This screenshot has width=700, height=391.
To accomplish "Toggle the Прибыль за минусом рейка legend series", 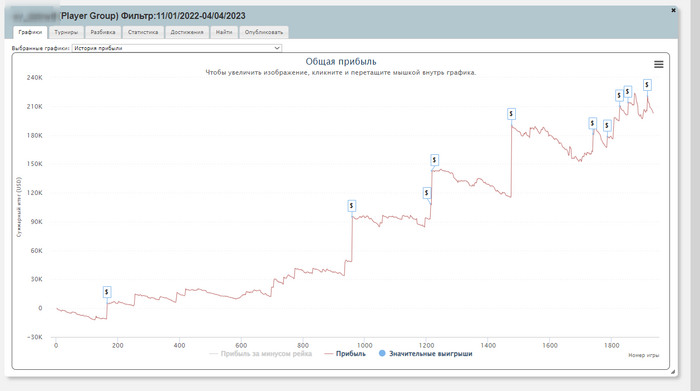I will pos(261,354).
